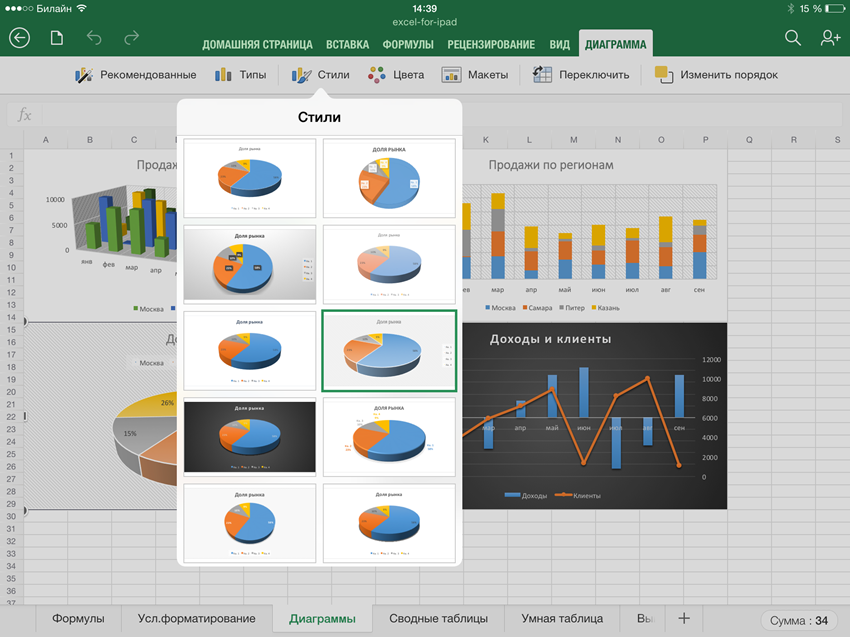Image resolution: width=850 pixels, height=637 pixels.
Task: Click the Макеты layout icon
Action: (451, 75)
